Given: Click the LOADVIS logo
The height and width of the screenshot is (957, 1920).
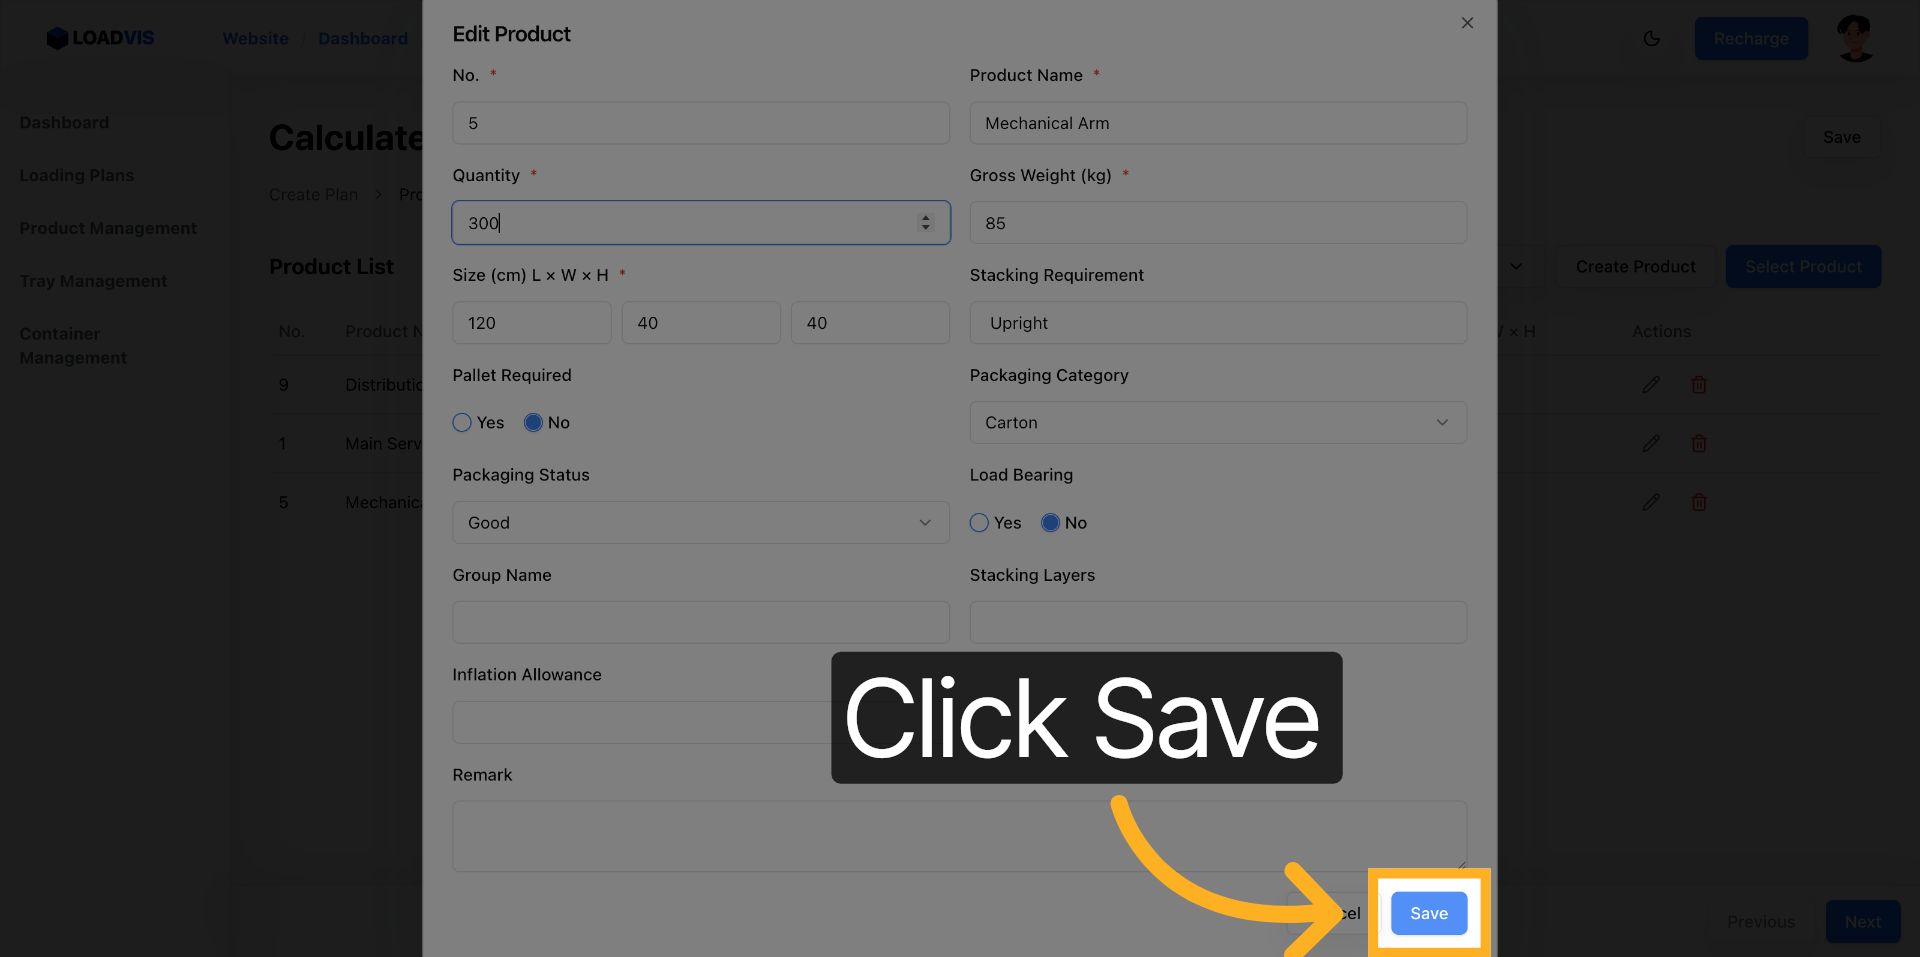Looking at the screenshot, I should tap(100, 38).
